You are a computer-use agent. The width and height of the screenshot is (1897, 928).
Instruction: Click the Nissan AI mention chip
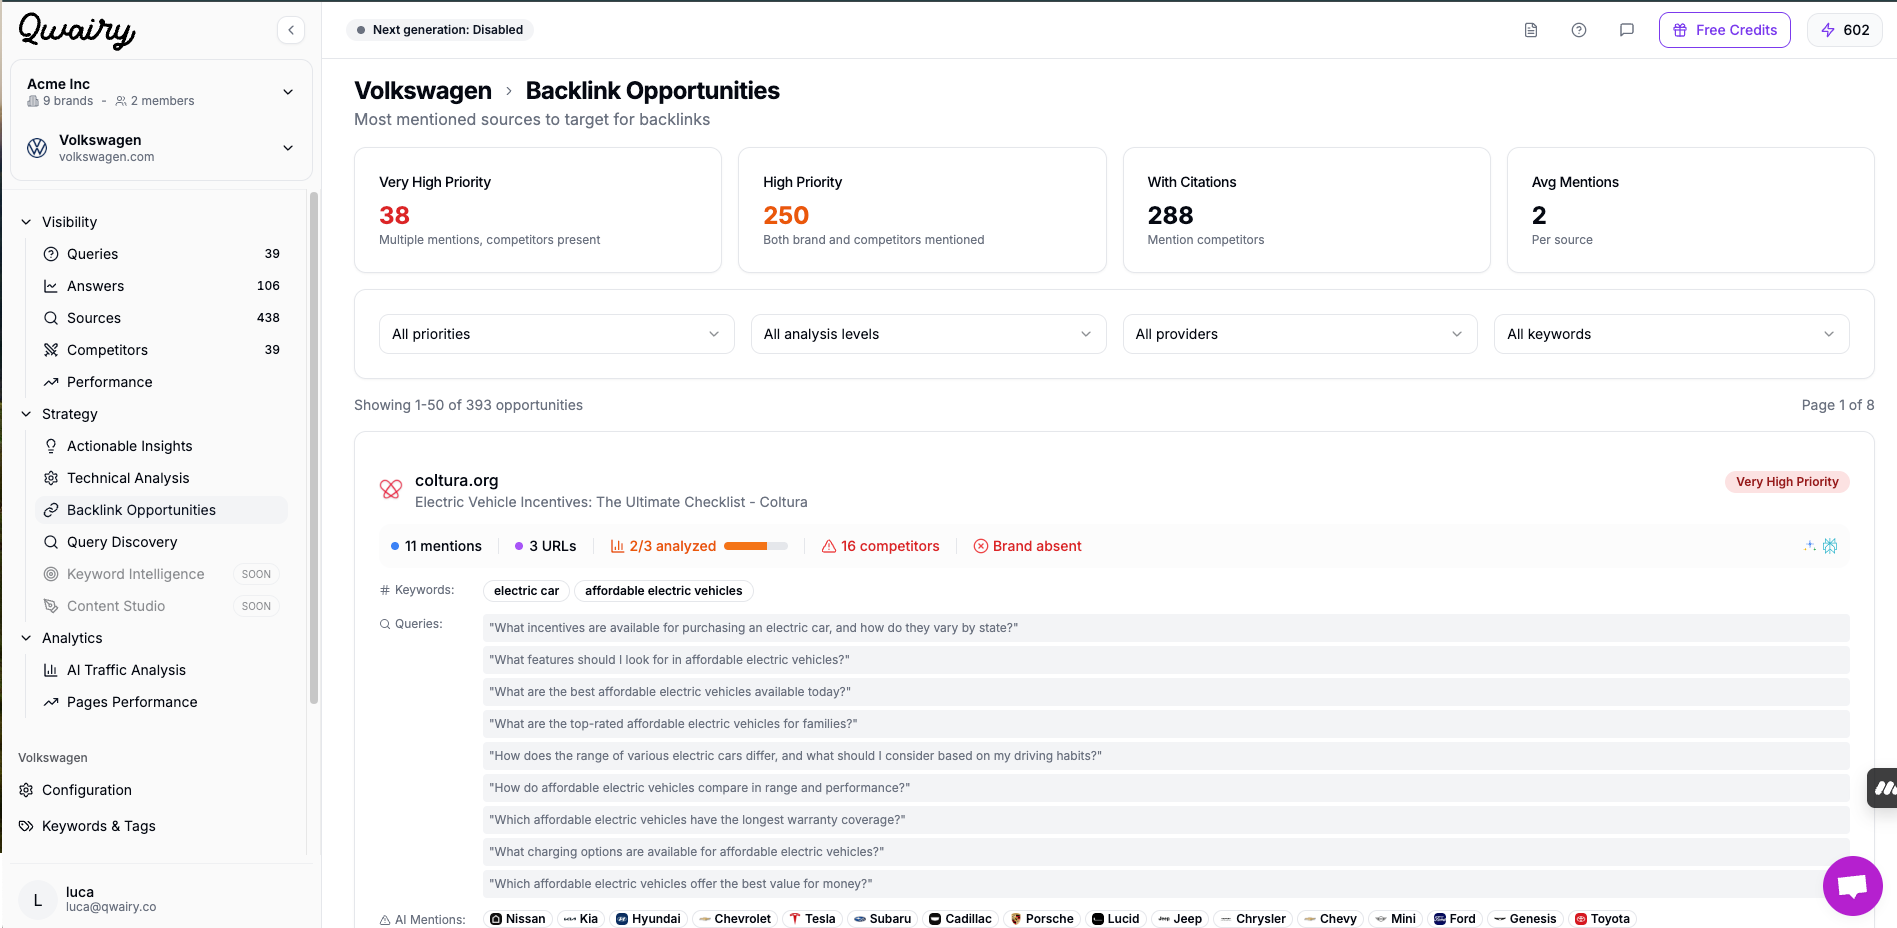click(x=518, y=919)
